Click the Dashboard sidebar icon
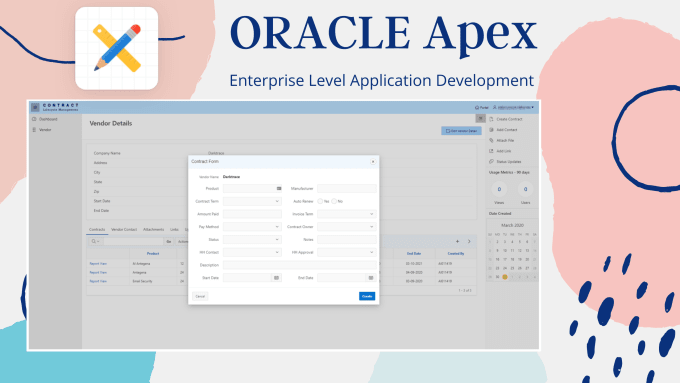This screenshot has width=680, height=383. click(34, 119)
